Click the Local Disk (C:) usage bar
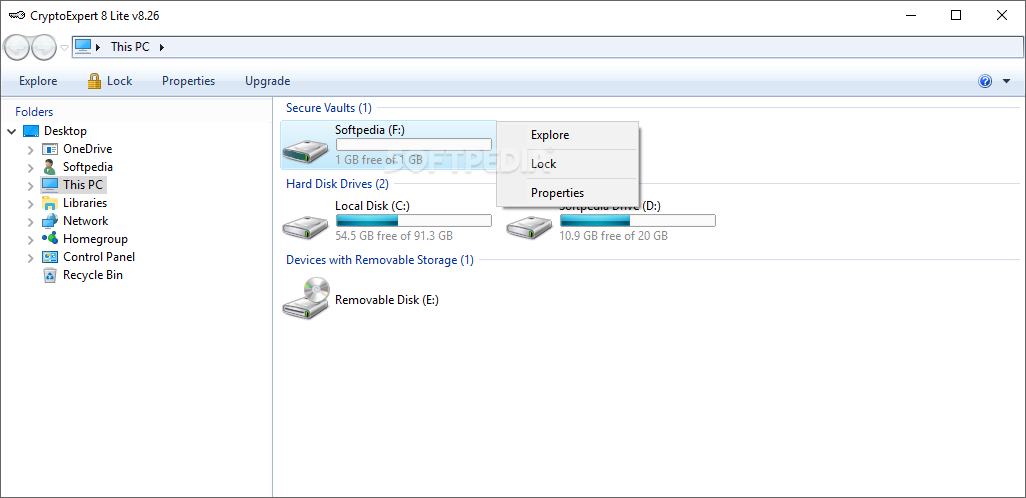The image size is (1026, 498). pyautogui.click(x=414, y=221)
